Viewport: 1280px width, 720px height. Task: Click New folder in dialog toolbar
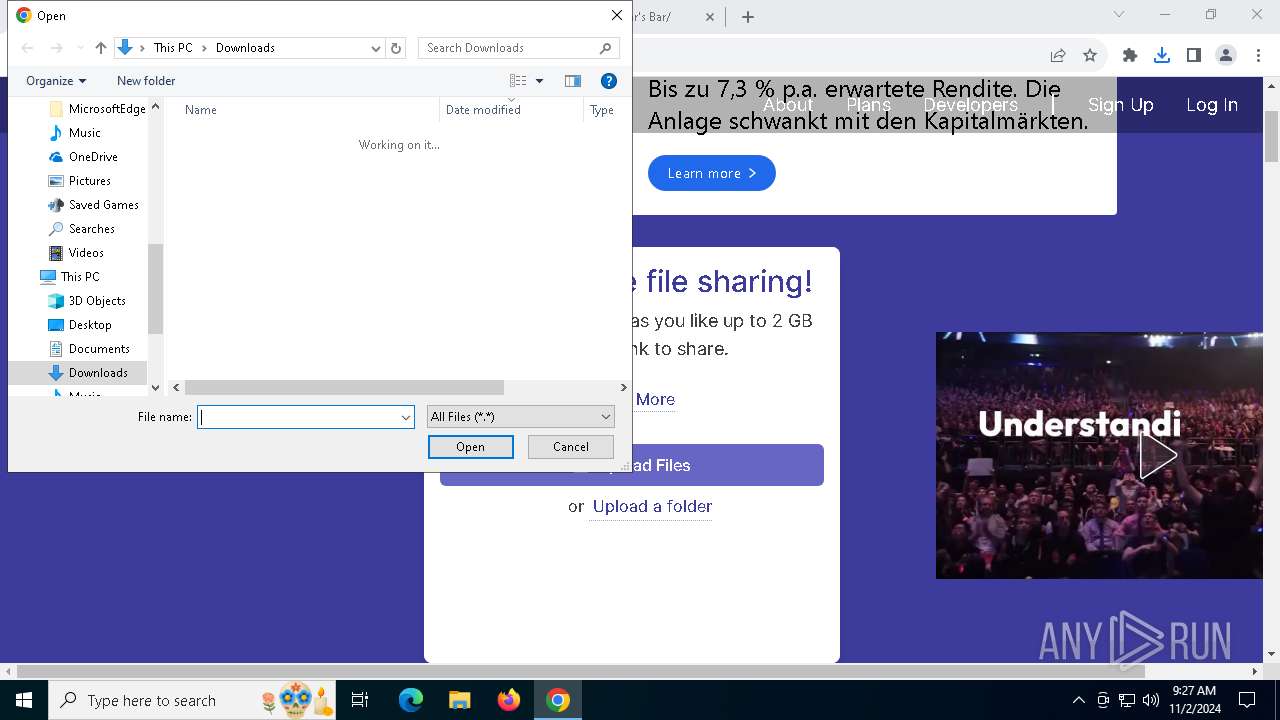point(146,81)
